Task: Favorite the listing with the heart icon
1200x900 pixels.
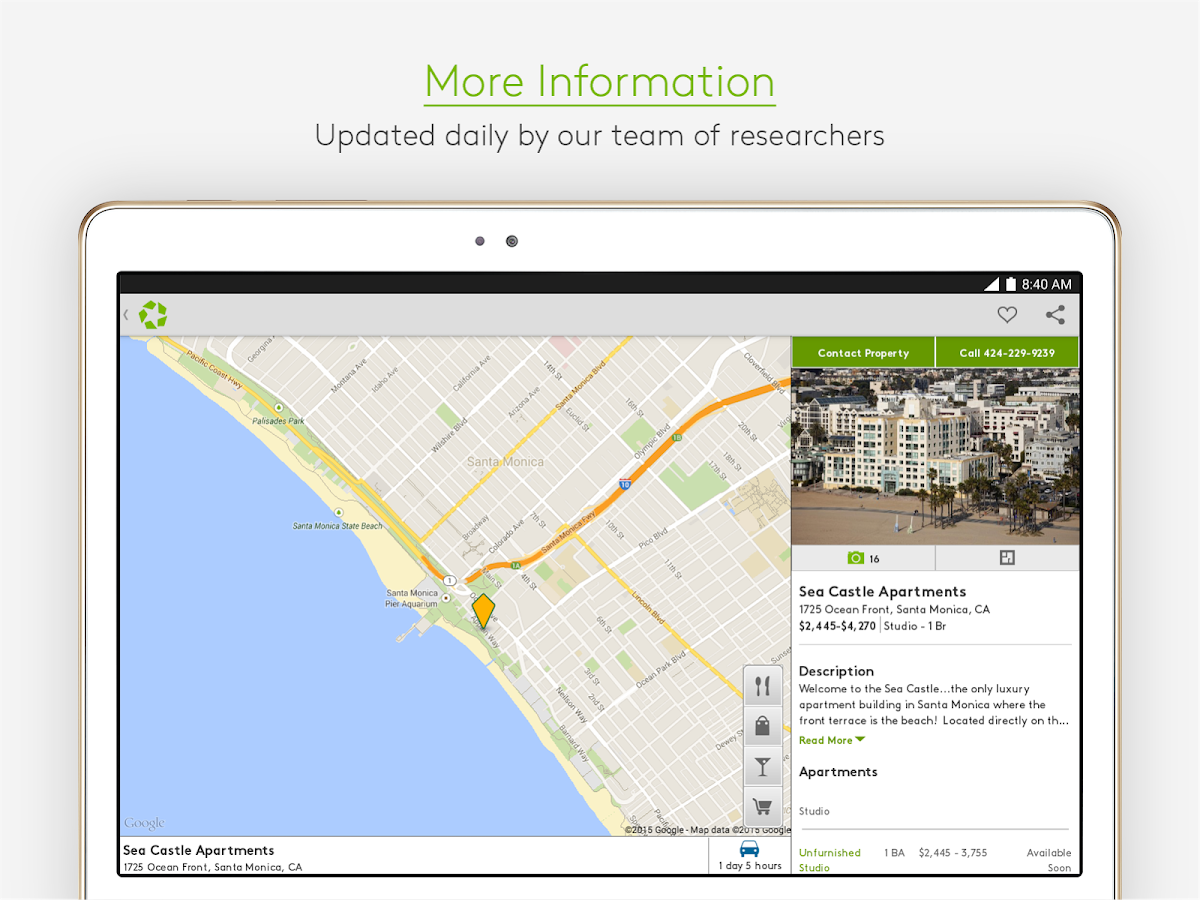Action: click(x=1007, y=314)
